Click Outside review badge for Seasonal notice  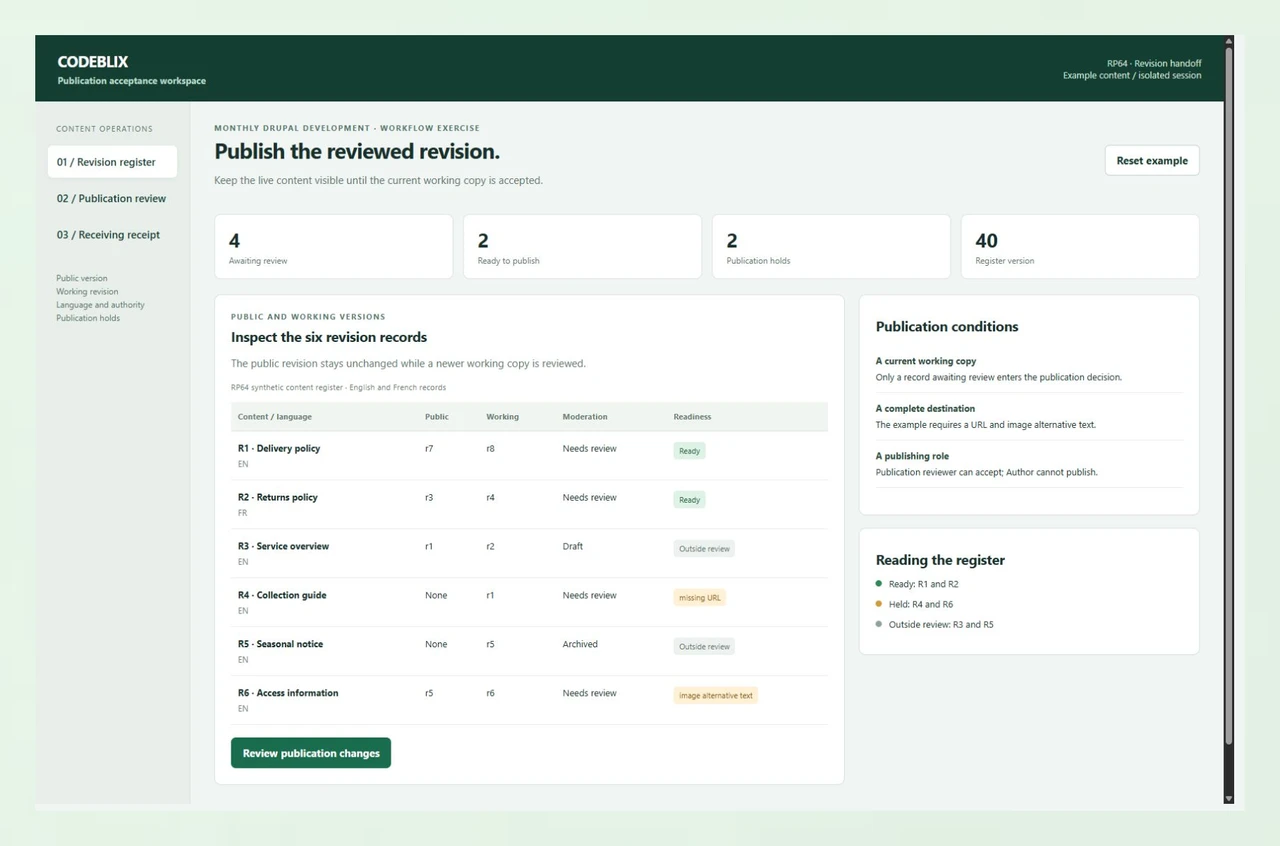coord(704,646)
